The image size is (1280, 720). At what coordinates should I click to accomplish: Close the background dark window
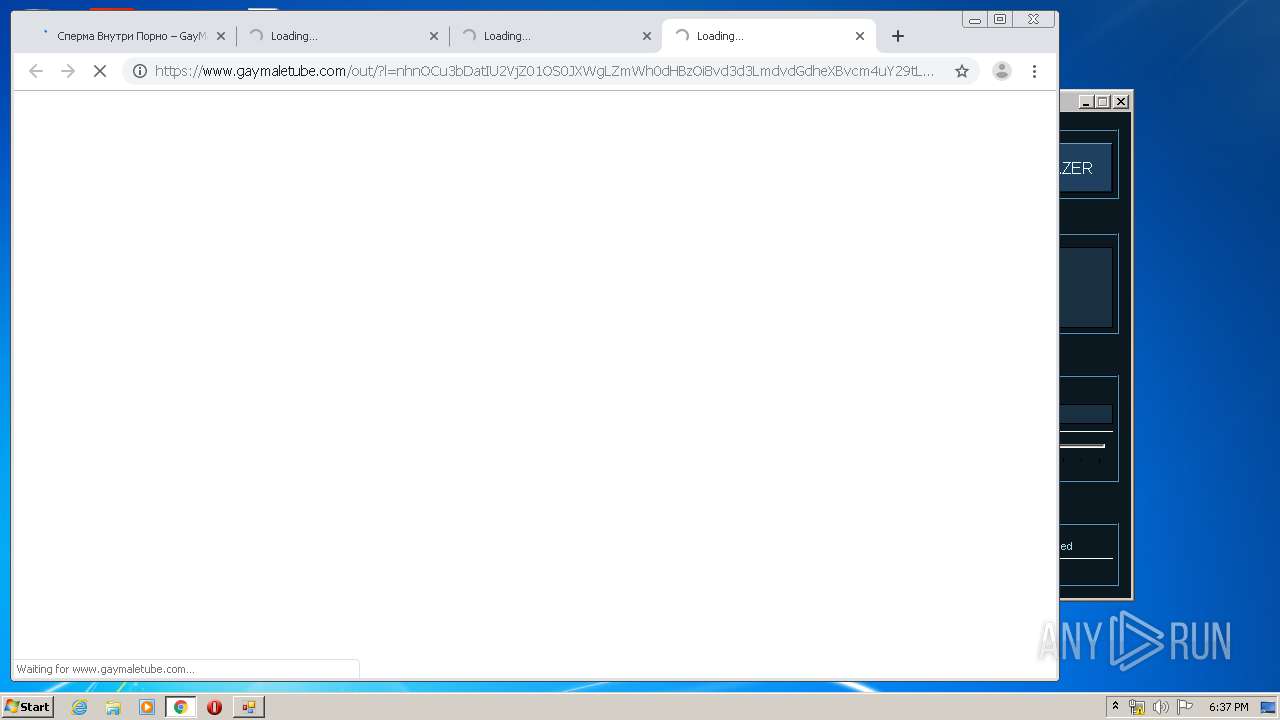point(1121,101)
